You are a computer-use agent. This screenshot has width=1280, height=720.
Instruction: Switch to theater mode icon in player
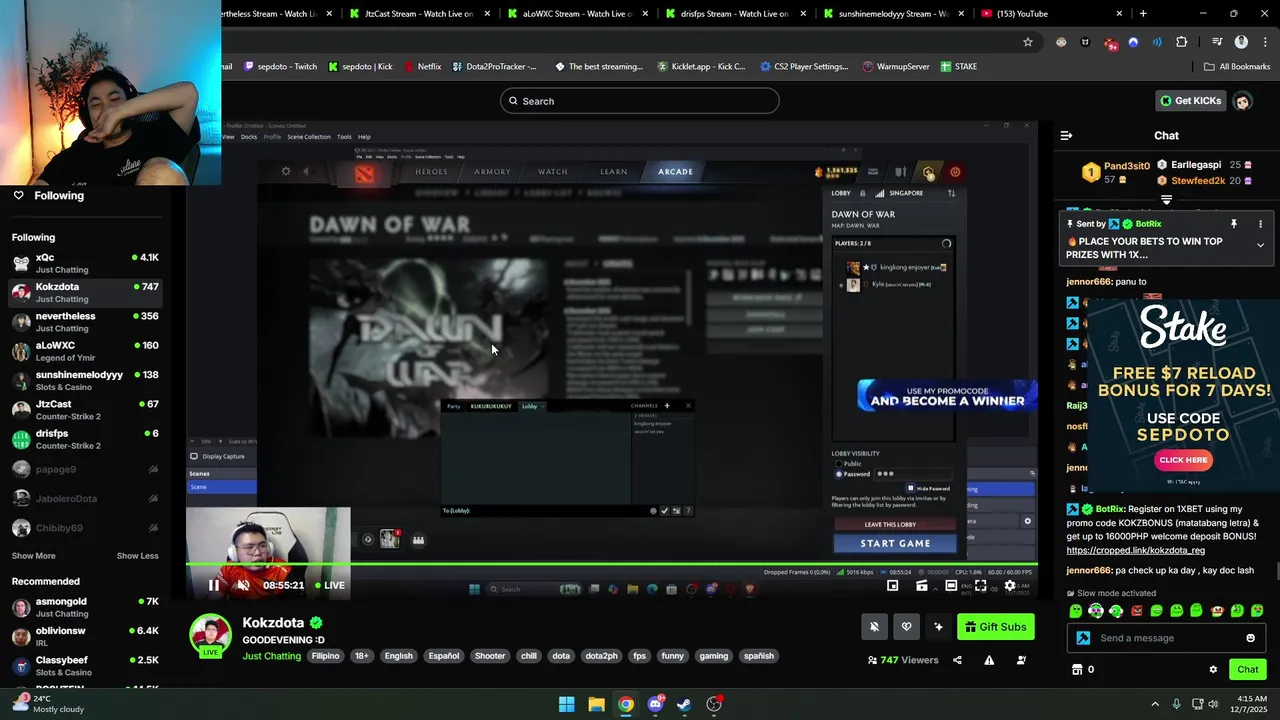click(x=951, y=586)
